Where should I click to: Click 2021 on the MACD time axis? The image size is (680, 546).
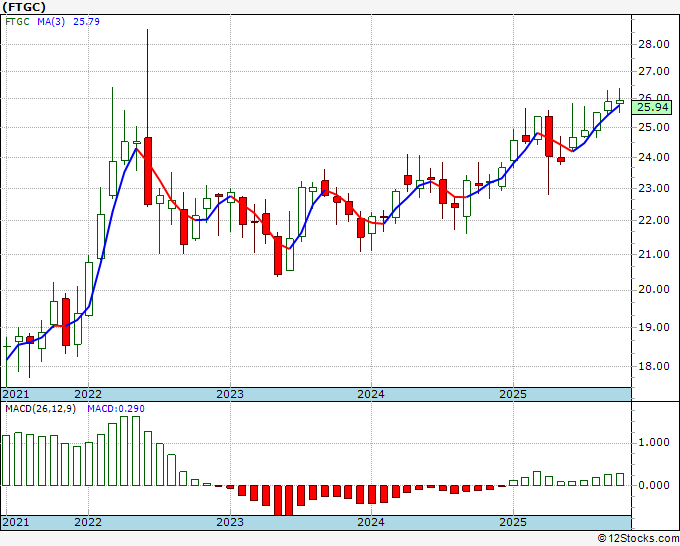coord(16,522)
